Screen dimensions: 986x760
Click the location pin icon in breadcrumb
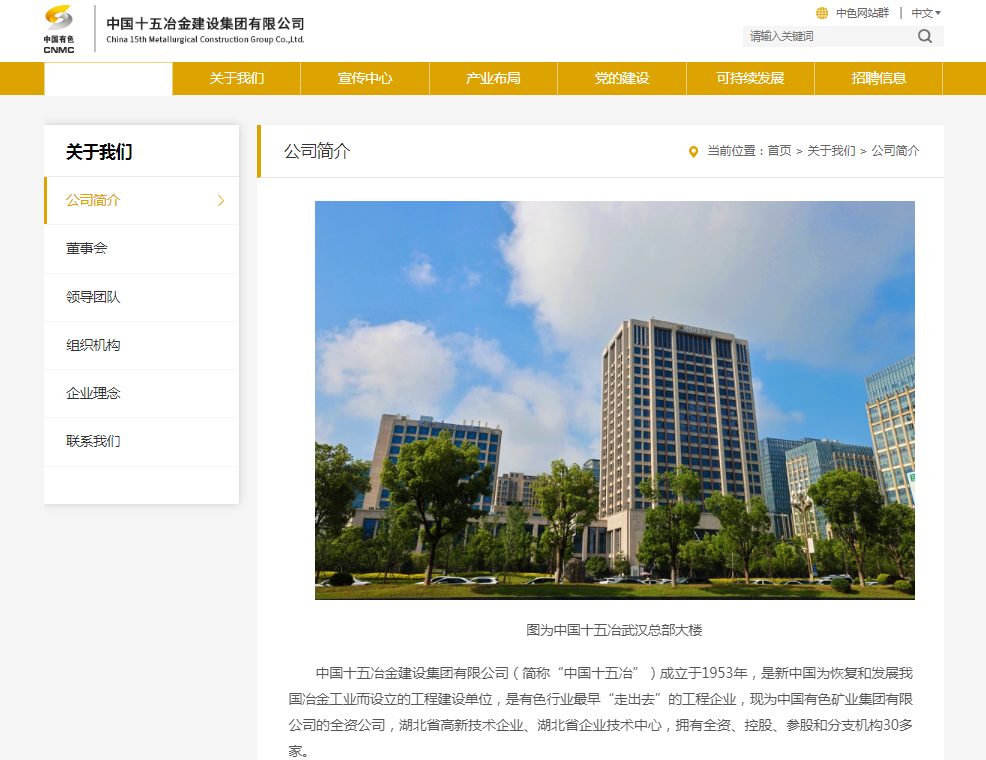(x=693, y=151)
